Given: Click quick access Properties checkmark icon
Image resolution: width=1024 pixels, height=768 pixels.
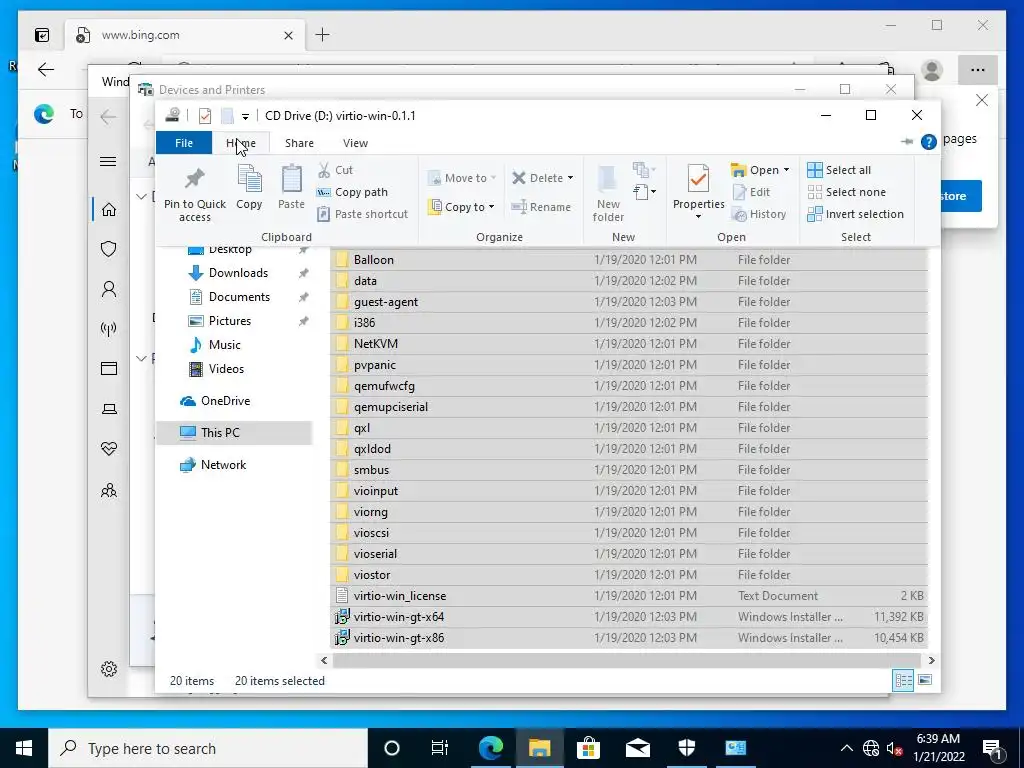Looking at the screenshot, I should click(x=205, y=116).
